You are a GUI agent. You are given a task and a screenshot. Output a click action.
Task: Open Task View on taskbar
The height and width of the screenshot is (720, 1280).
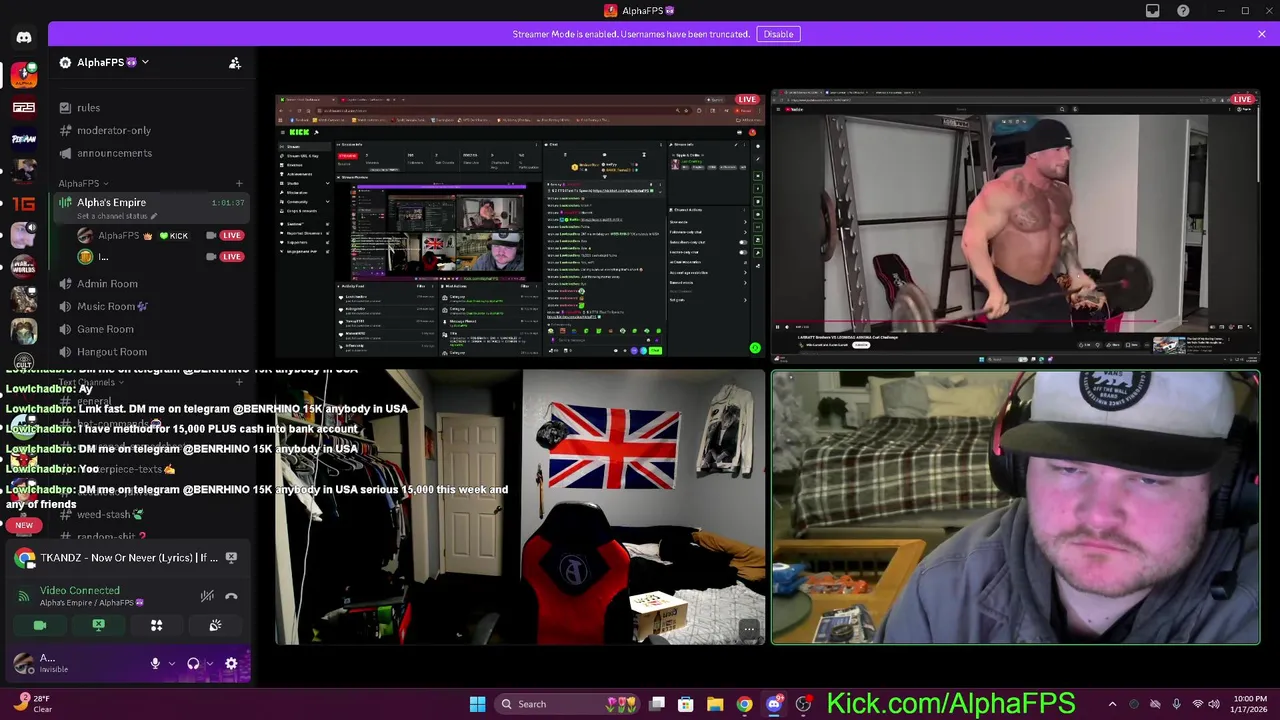tap(657, 704)
